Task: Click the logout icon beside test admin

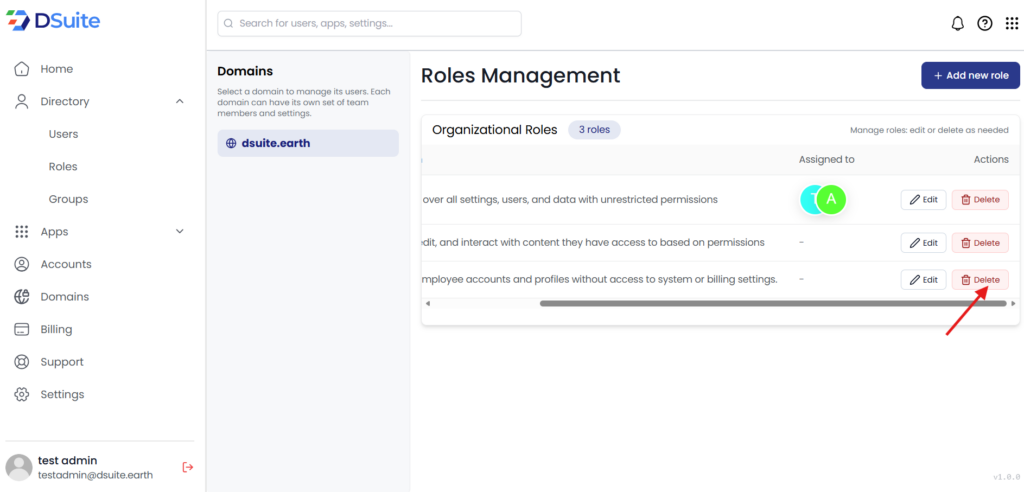Action: coord(187,467)
